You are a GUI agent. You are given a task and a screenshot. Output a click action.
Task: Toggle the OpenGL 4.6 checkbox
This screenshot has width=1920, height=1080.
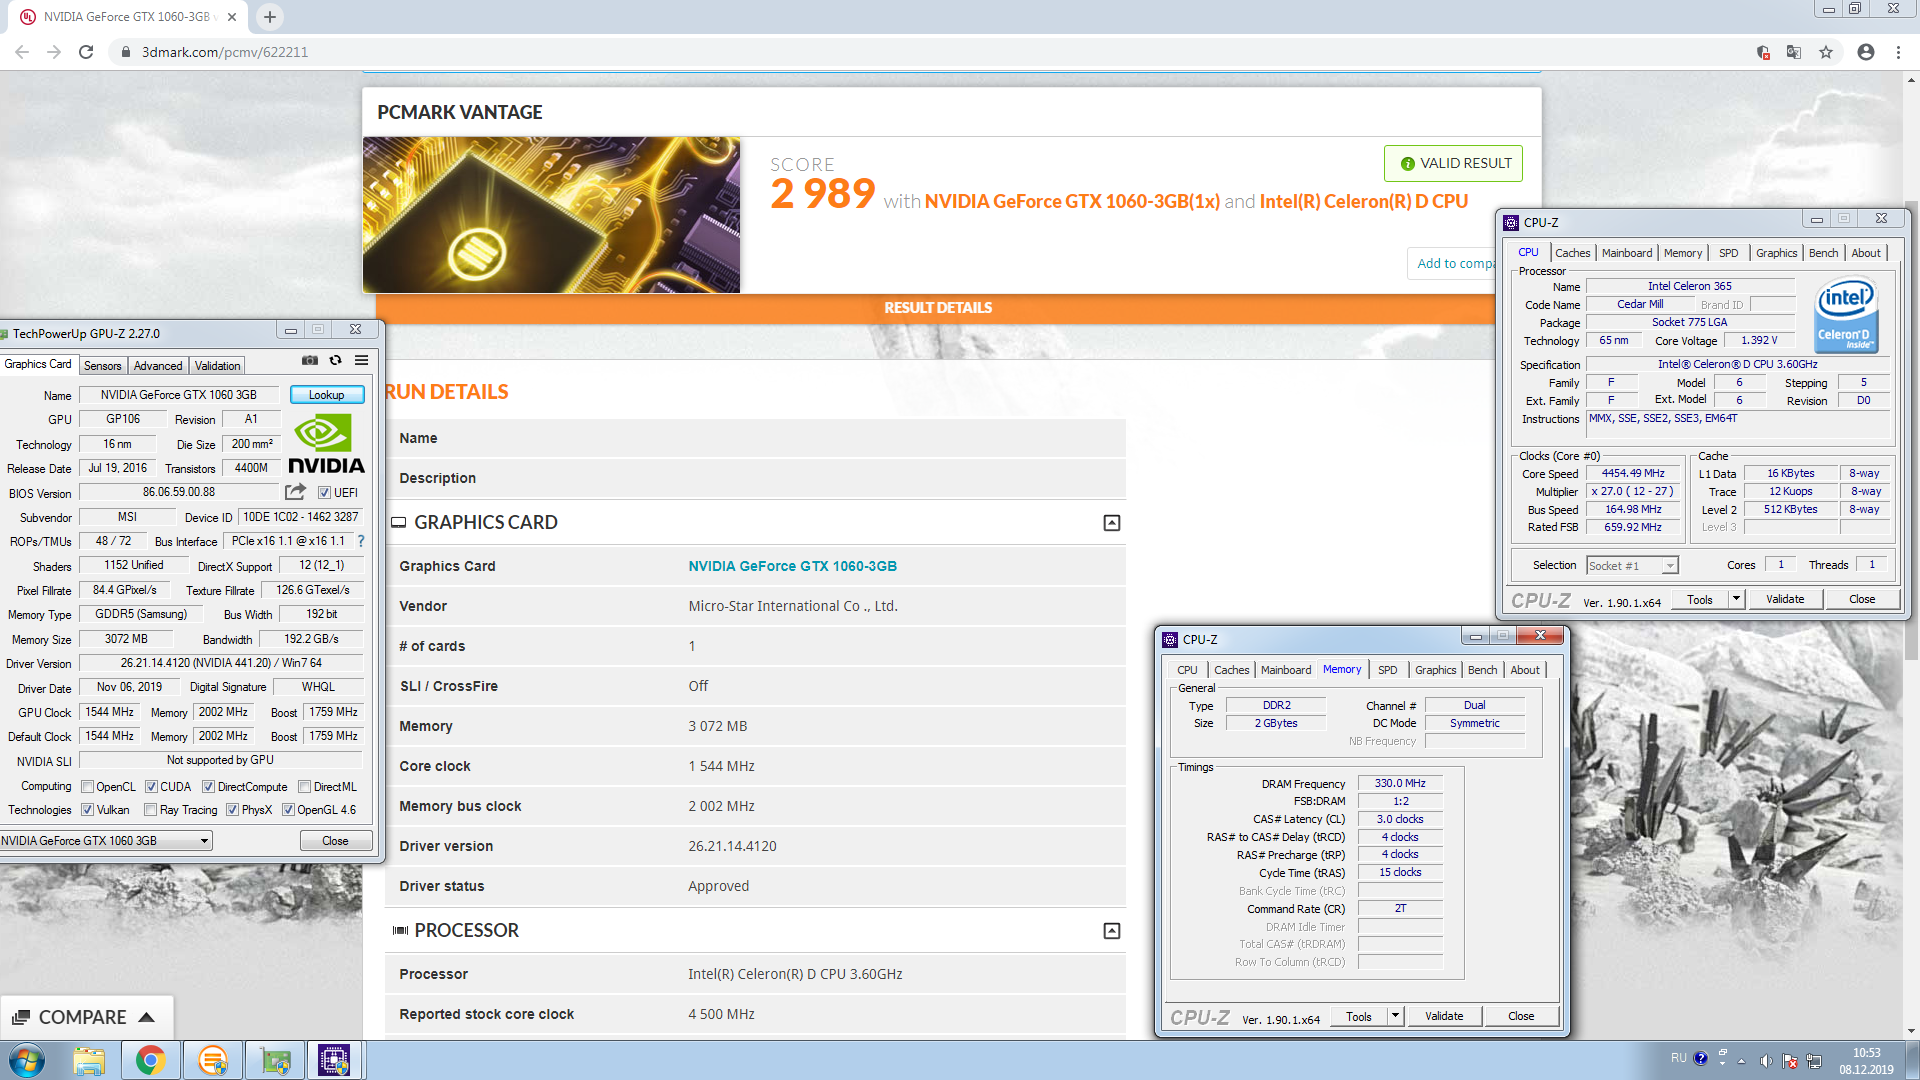pyautogui.click(x=288, y=810)
